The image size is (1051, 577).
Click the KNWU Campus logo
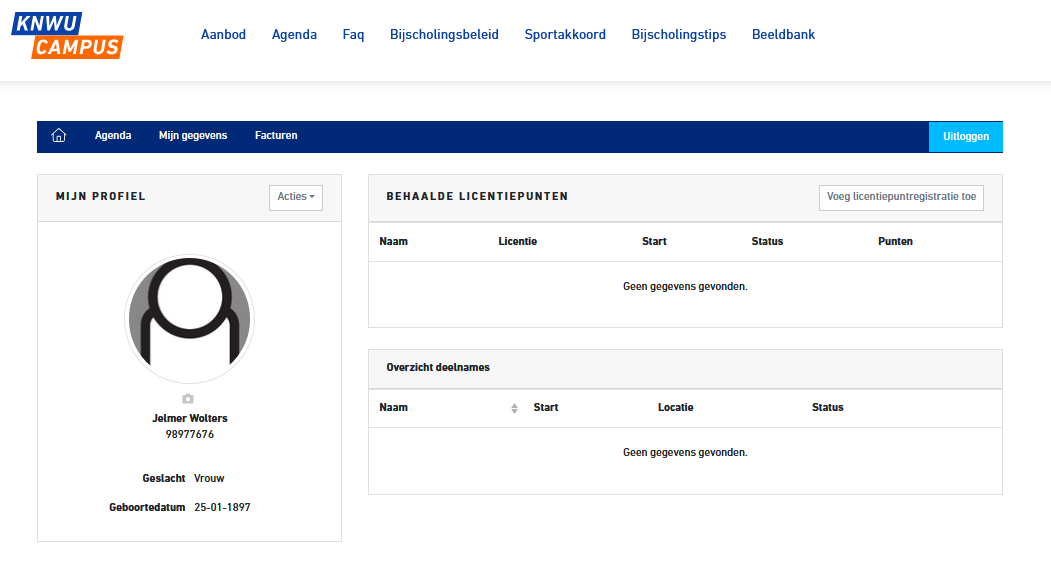(67, 35)
